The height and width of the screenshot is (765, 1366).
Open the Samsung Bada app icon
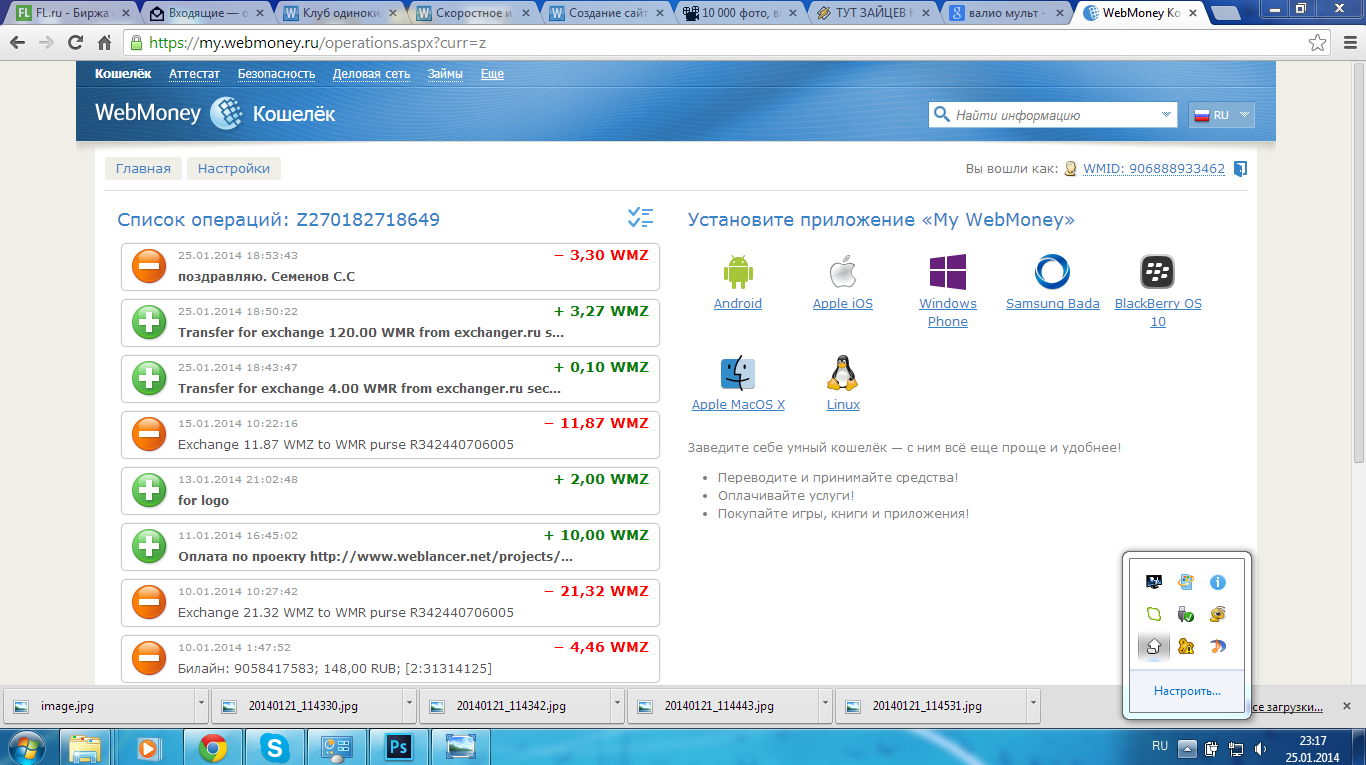[1052, 271]
